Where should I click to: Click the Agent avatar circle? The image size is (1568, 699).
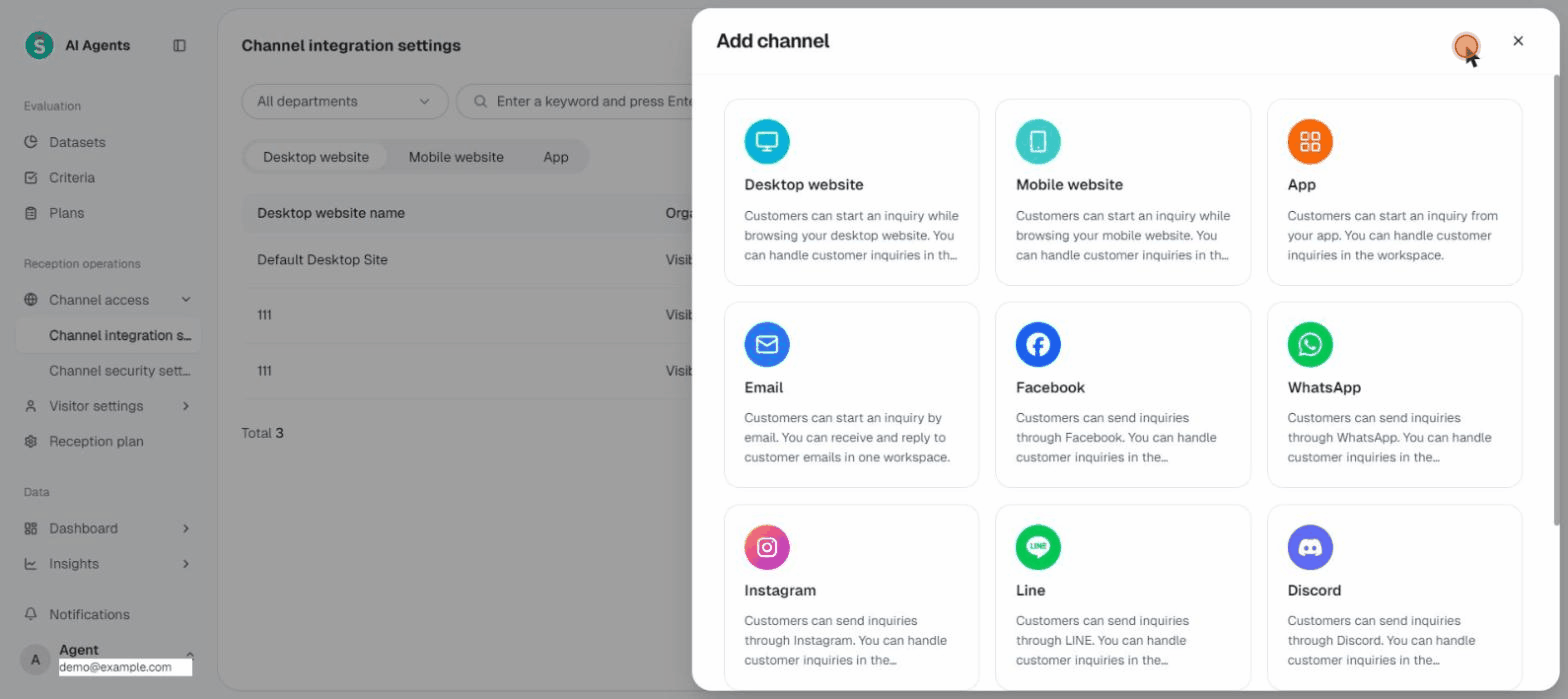(36, 659)
